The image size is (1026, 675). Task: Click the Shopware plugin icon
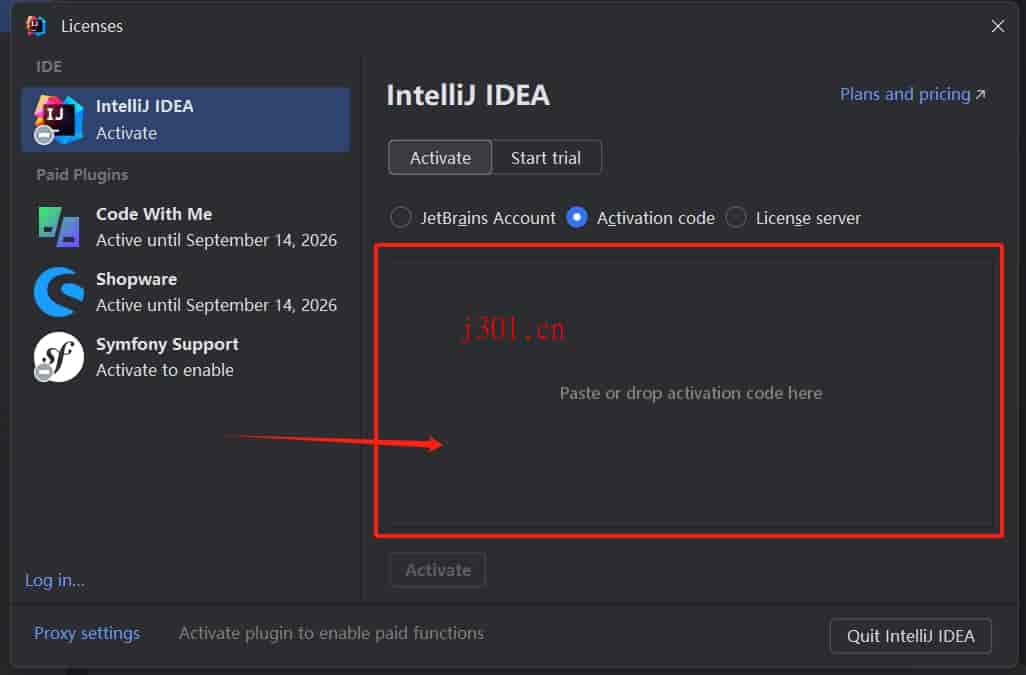[59, 292]
